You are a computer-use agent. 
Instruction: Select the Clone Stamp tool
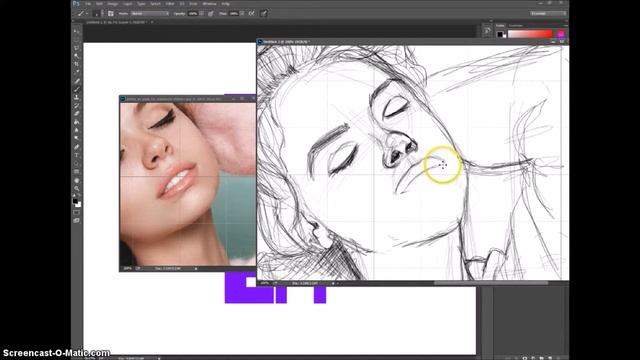coord(77,97)
